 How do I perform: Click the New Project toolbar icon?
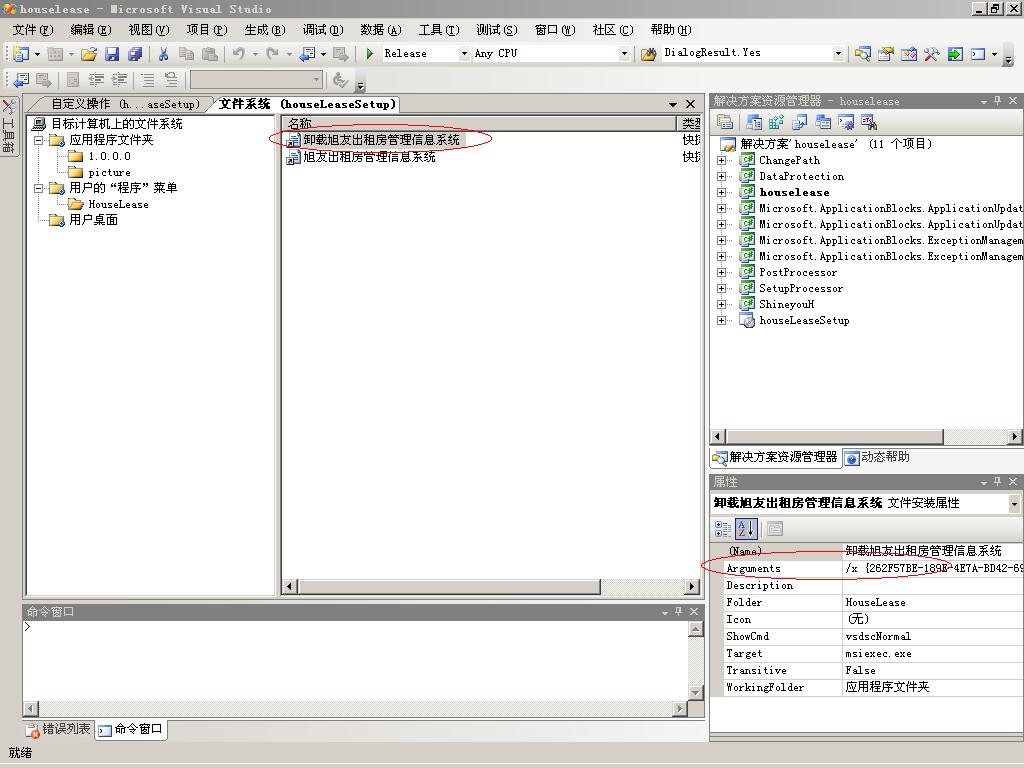click(x=21, y=54)
